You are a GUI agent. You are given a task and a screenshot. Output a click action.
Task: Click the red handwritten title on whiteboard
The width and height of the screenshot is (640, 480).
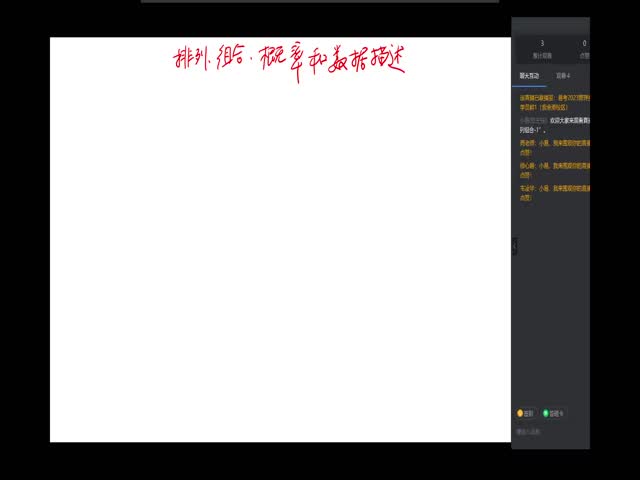[289, 62]
